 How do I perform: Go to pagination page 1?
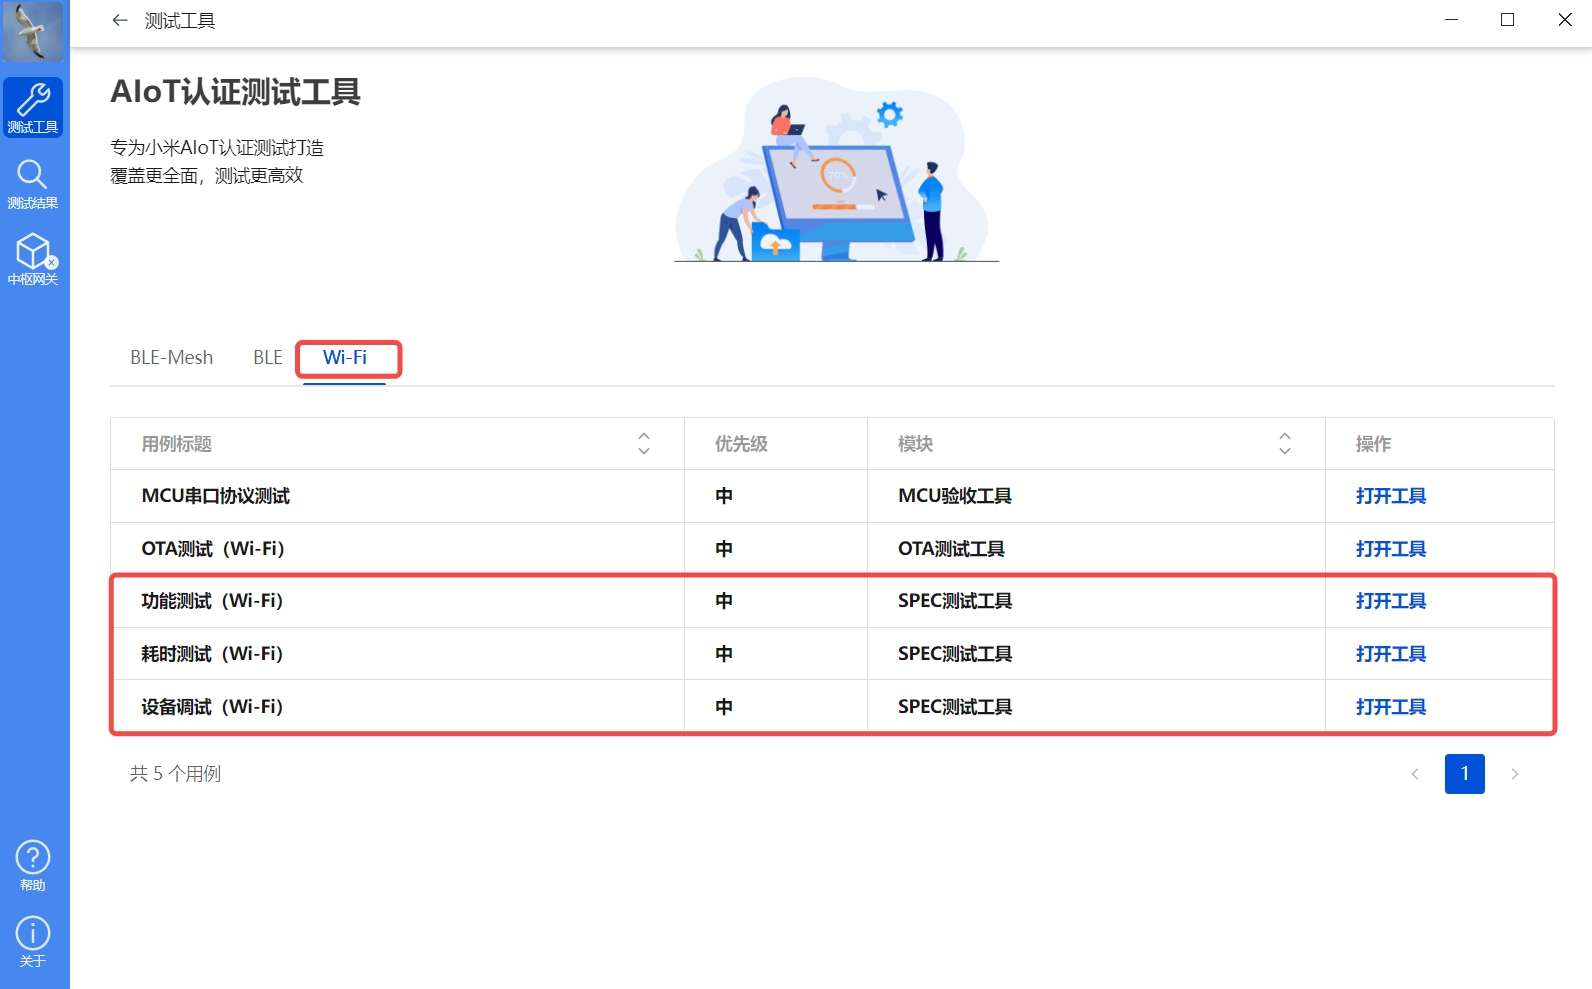(1465, 774)
